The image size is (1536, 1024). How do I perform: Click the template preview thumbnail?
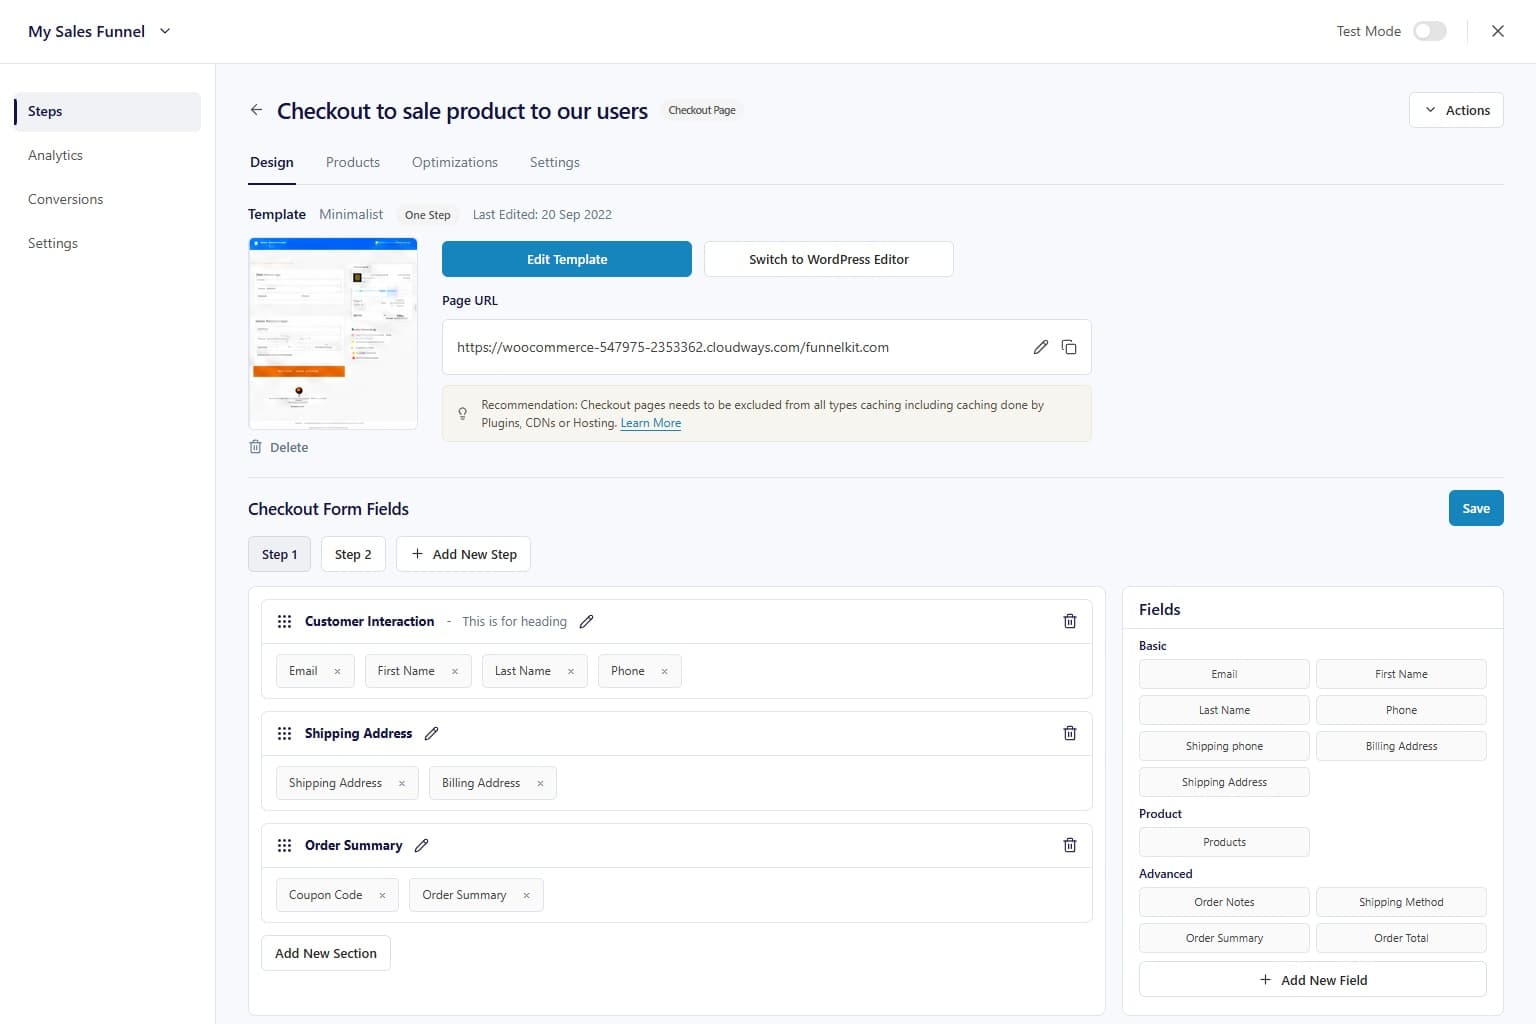(333, 333)
